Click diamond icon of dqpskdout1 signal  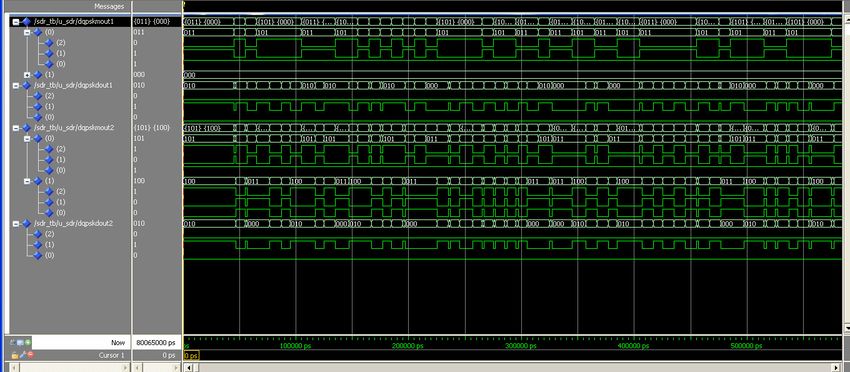pyautogui.click(x=27, y=85)
